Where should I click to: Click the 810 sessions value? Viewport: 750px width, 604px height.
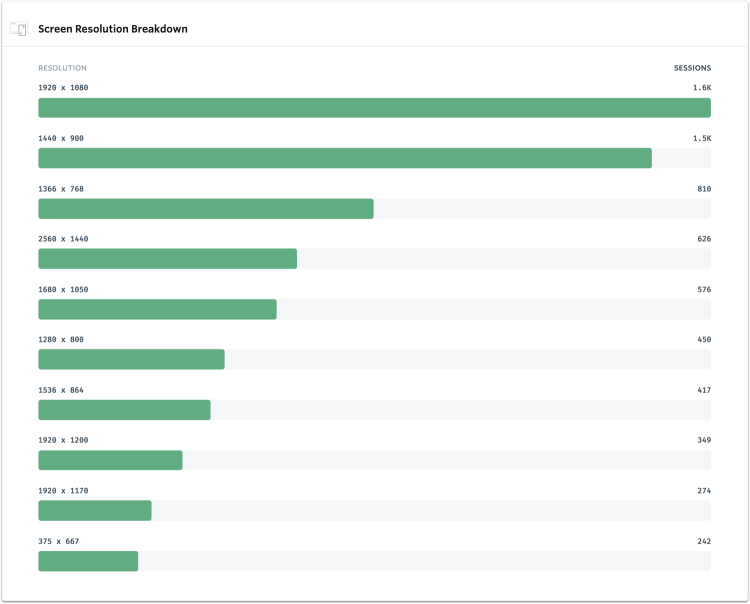pyautogui.click(x=704, y=189)
